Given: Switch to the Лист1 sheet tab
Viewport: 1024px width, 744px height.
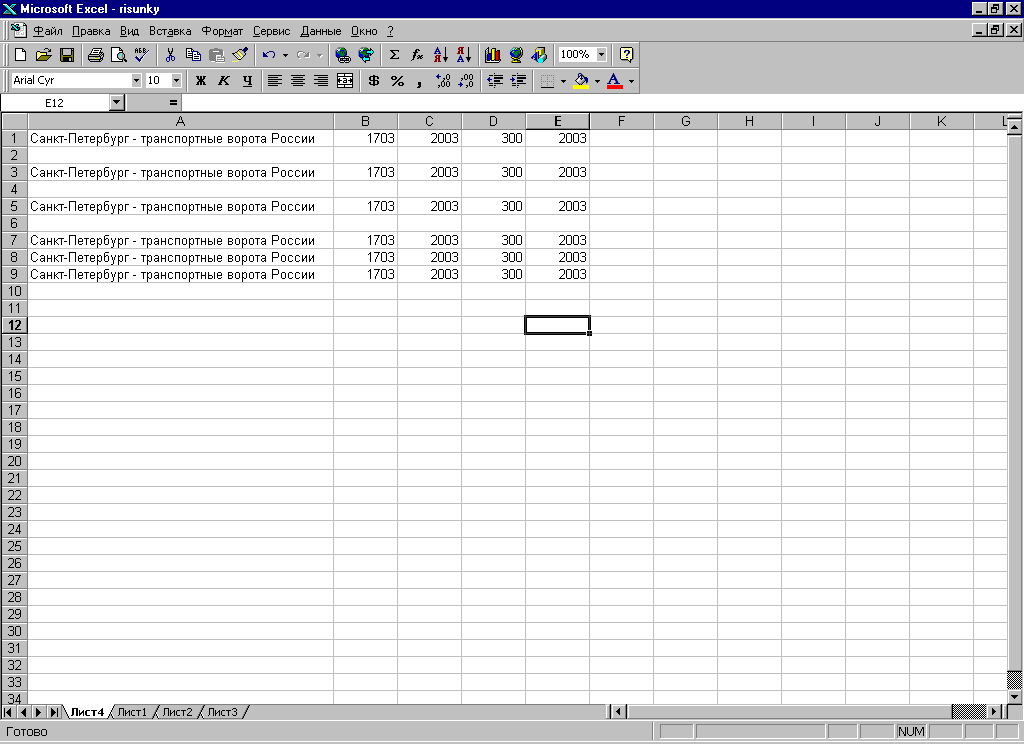Looking at the screenshot, I should [132, 712].
